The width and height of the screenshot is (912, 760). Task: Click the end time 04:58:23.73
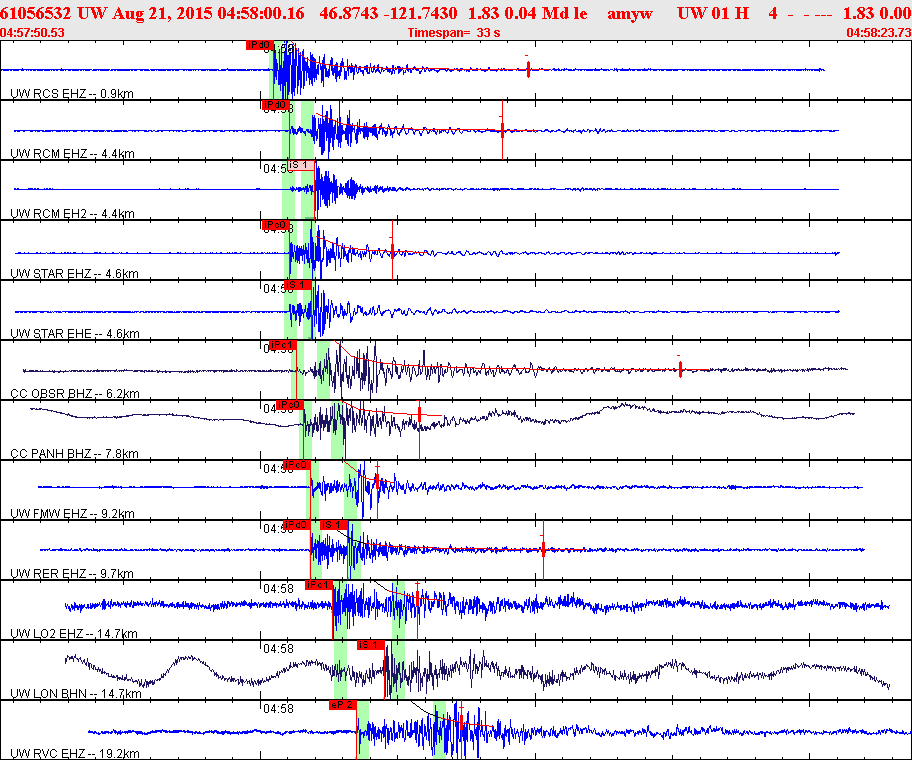tap(879, 33)
